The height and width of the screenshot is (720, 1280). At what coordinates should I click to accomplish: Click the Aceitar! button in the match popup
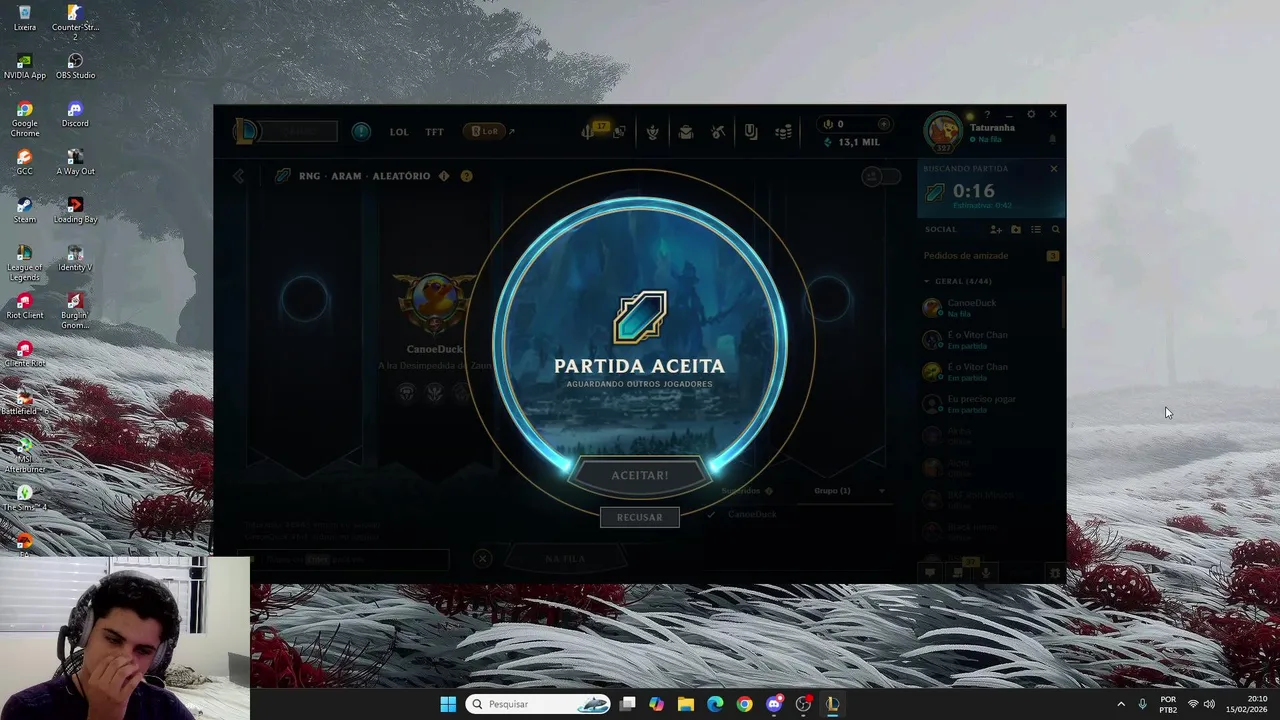[639, 475]
